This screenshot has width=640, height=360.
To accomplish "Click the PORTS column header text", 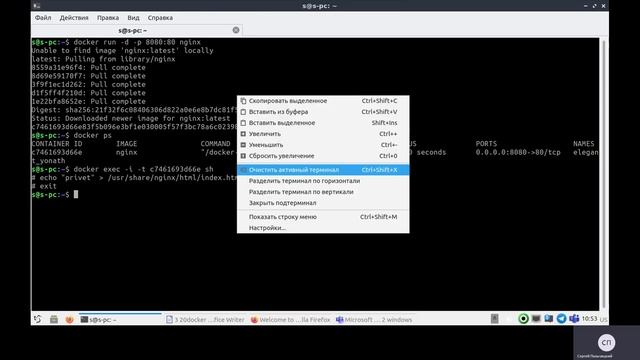I will click(486, 144).
